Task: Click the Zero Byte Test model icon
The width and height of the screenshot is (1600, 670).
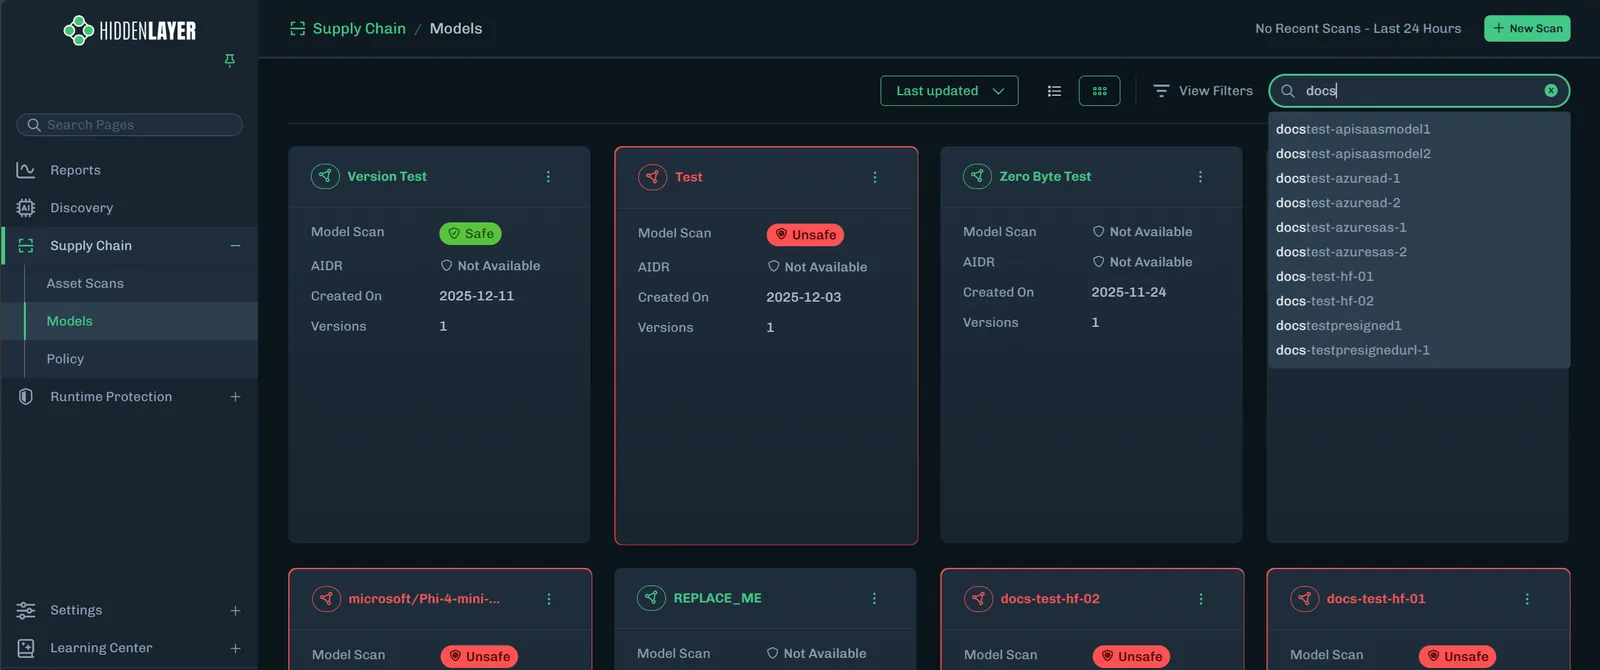Action: point(977,176)
